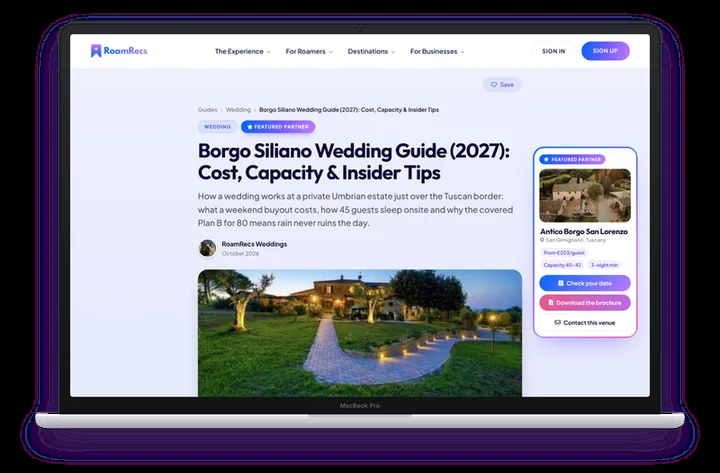Open RoamRecs Weddings author name link
The width and height of the screenshot is (720, 473).
coord(254,244)
